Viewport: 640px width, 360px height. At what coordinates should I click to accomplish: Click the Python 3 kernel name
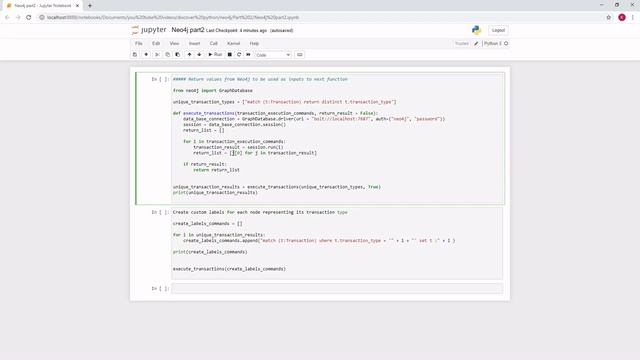point(493,44)
